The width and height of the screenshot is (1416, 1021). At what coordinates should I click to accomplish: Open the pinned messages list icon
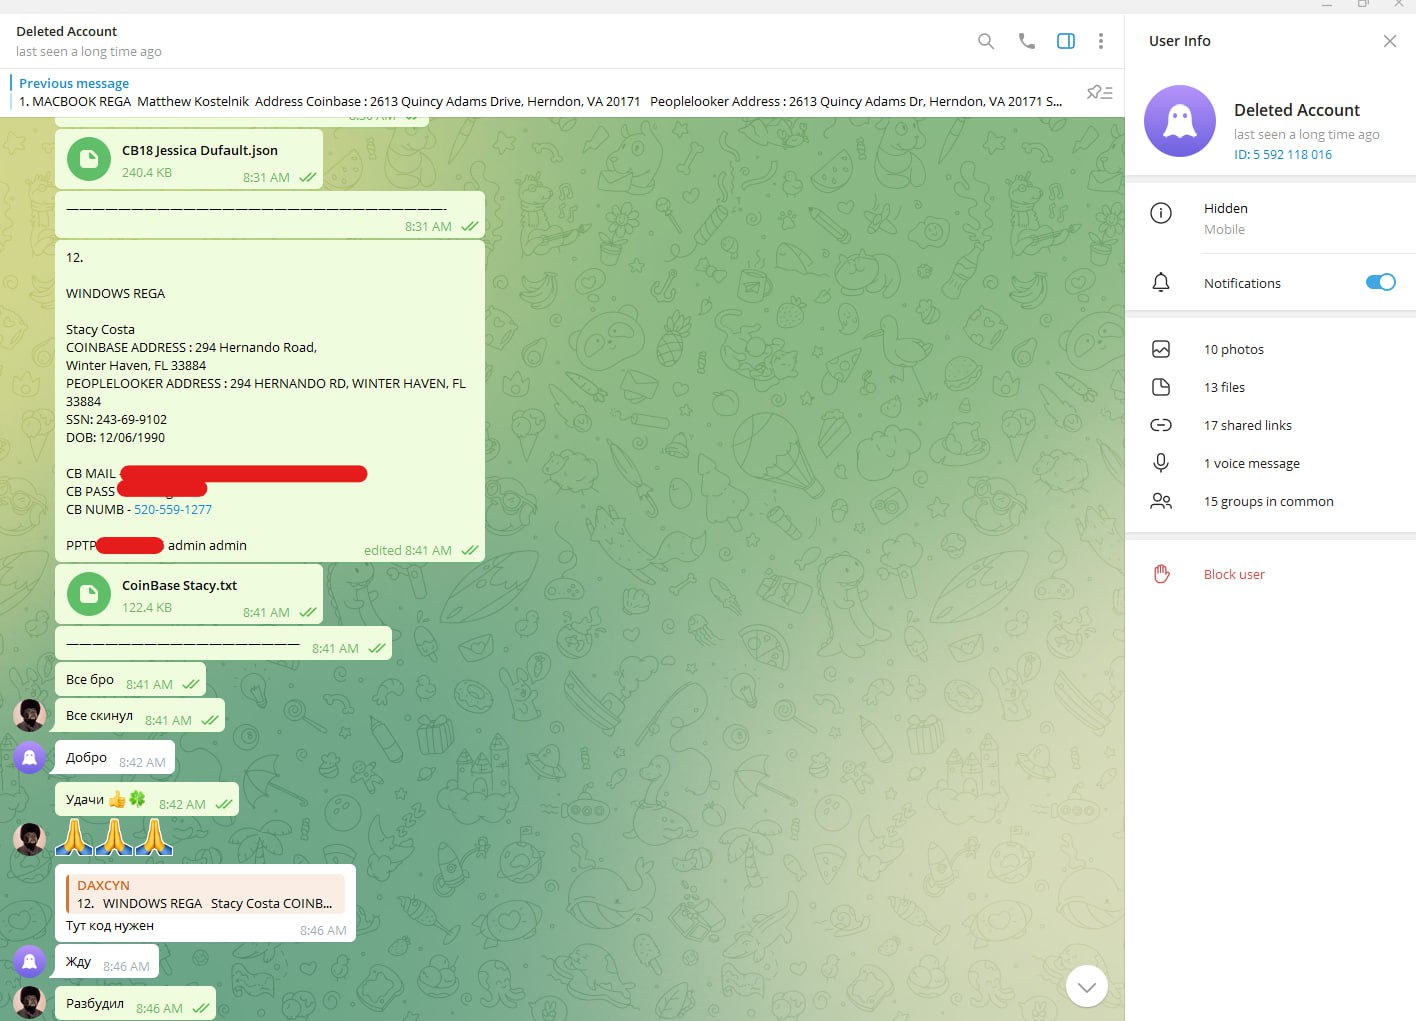click(1099, 92)
